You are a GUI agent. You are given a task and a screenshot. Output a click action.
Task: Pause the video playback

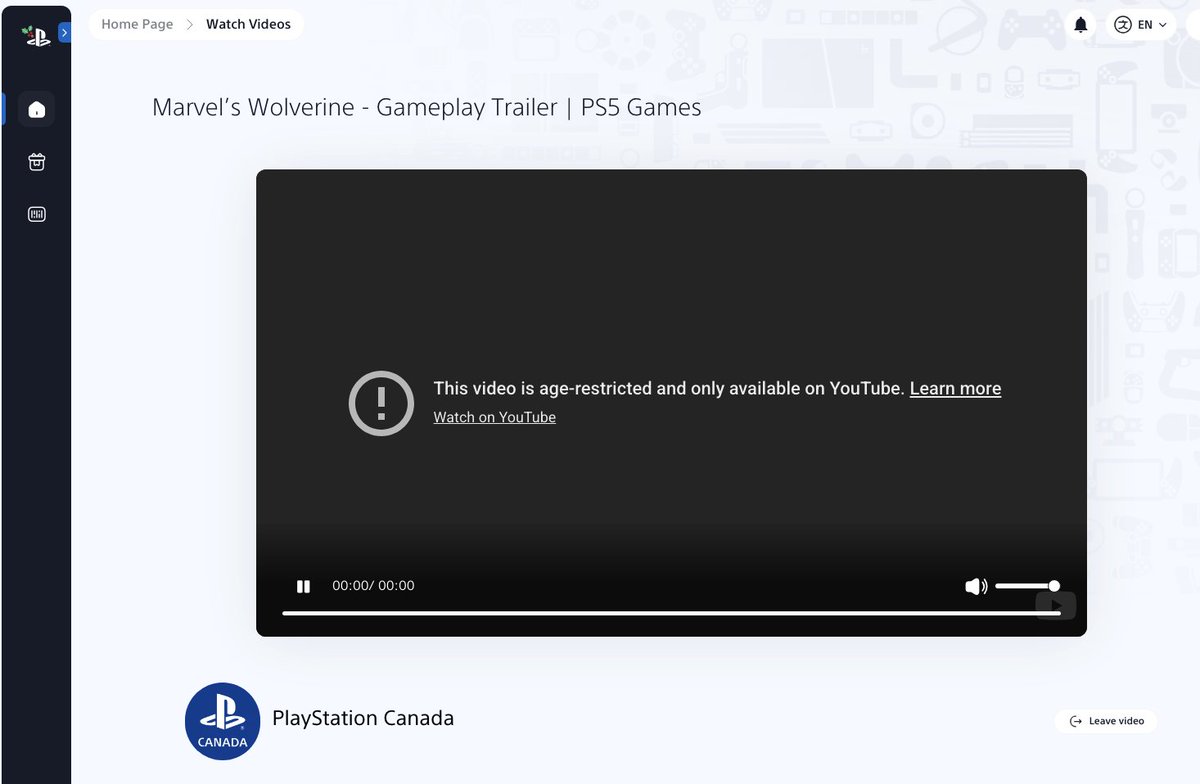(304, 587)
